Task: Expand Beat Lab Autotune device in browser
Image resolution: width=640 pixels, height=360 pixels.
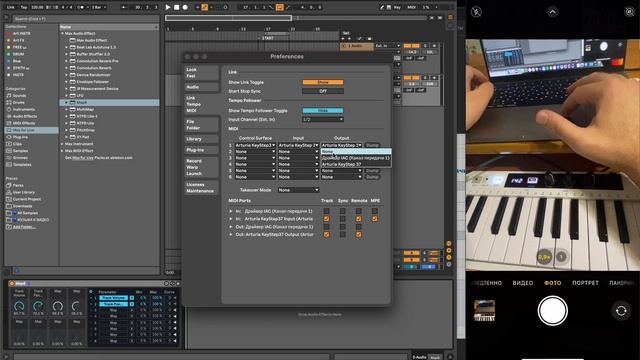Action: click(67, 47)
